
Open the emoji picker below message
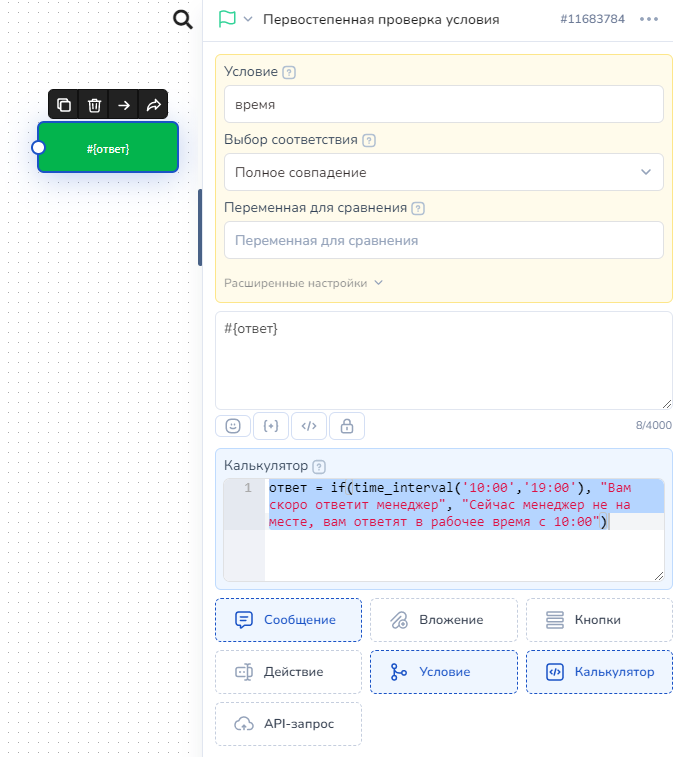pyautogui.click(x=233, y=426)
